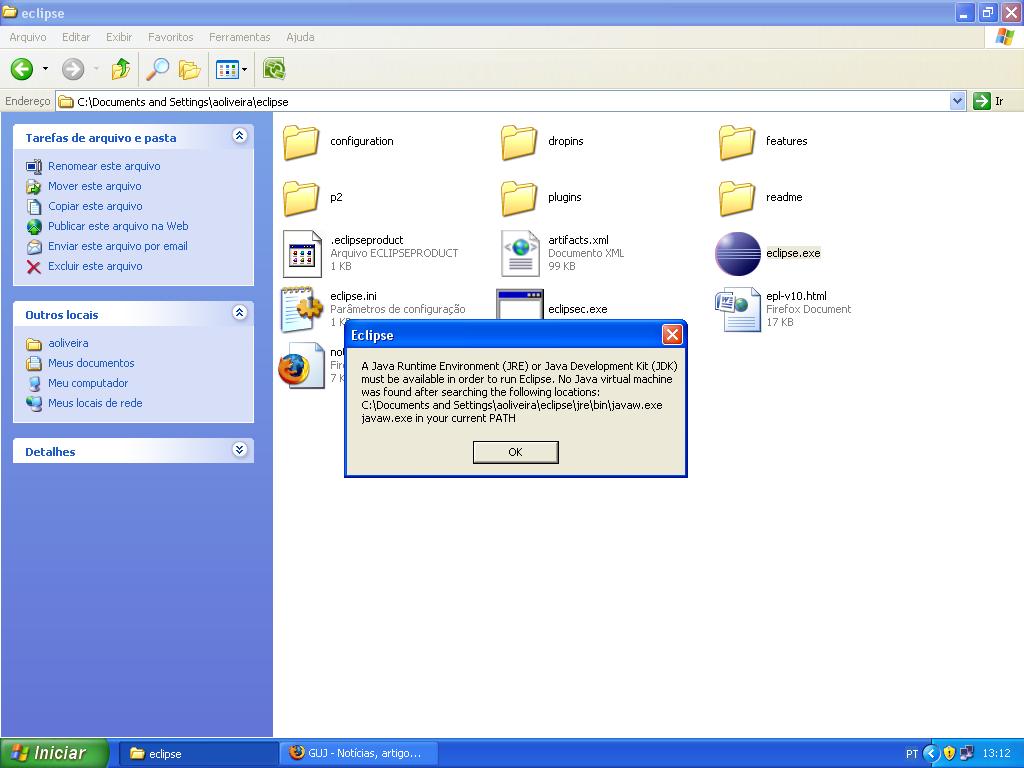Screen dimensions: 1024x768
Task: Open the Favoritos menu
Action: coord(170,37)
